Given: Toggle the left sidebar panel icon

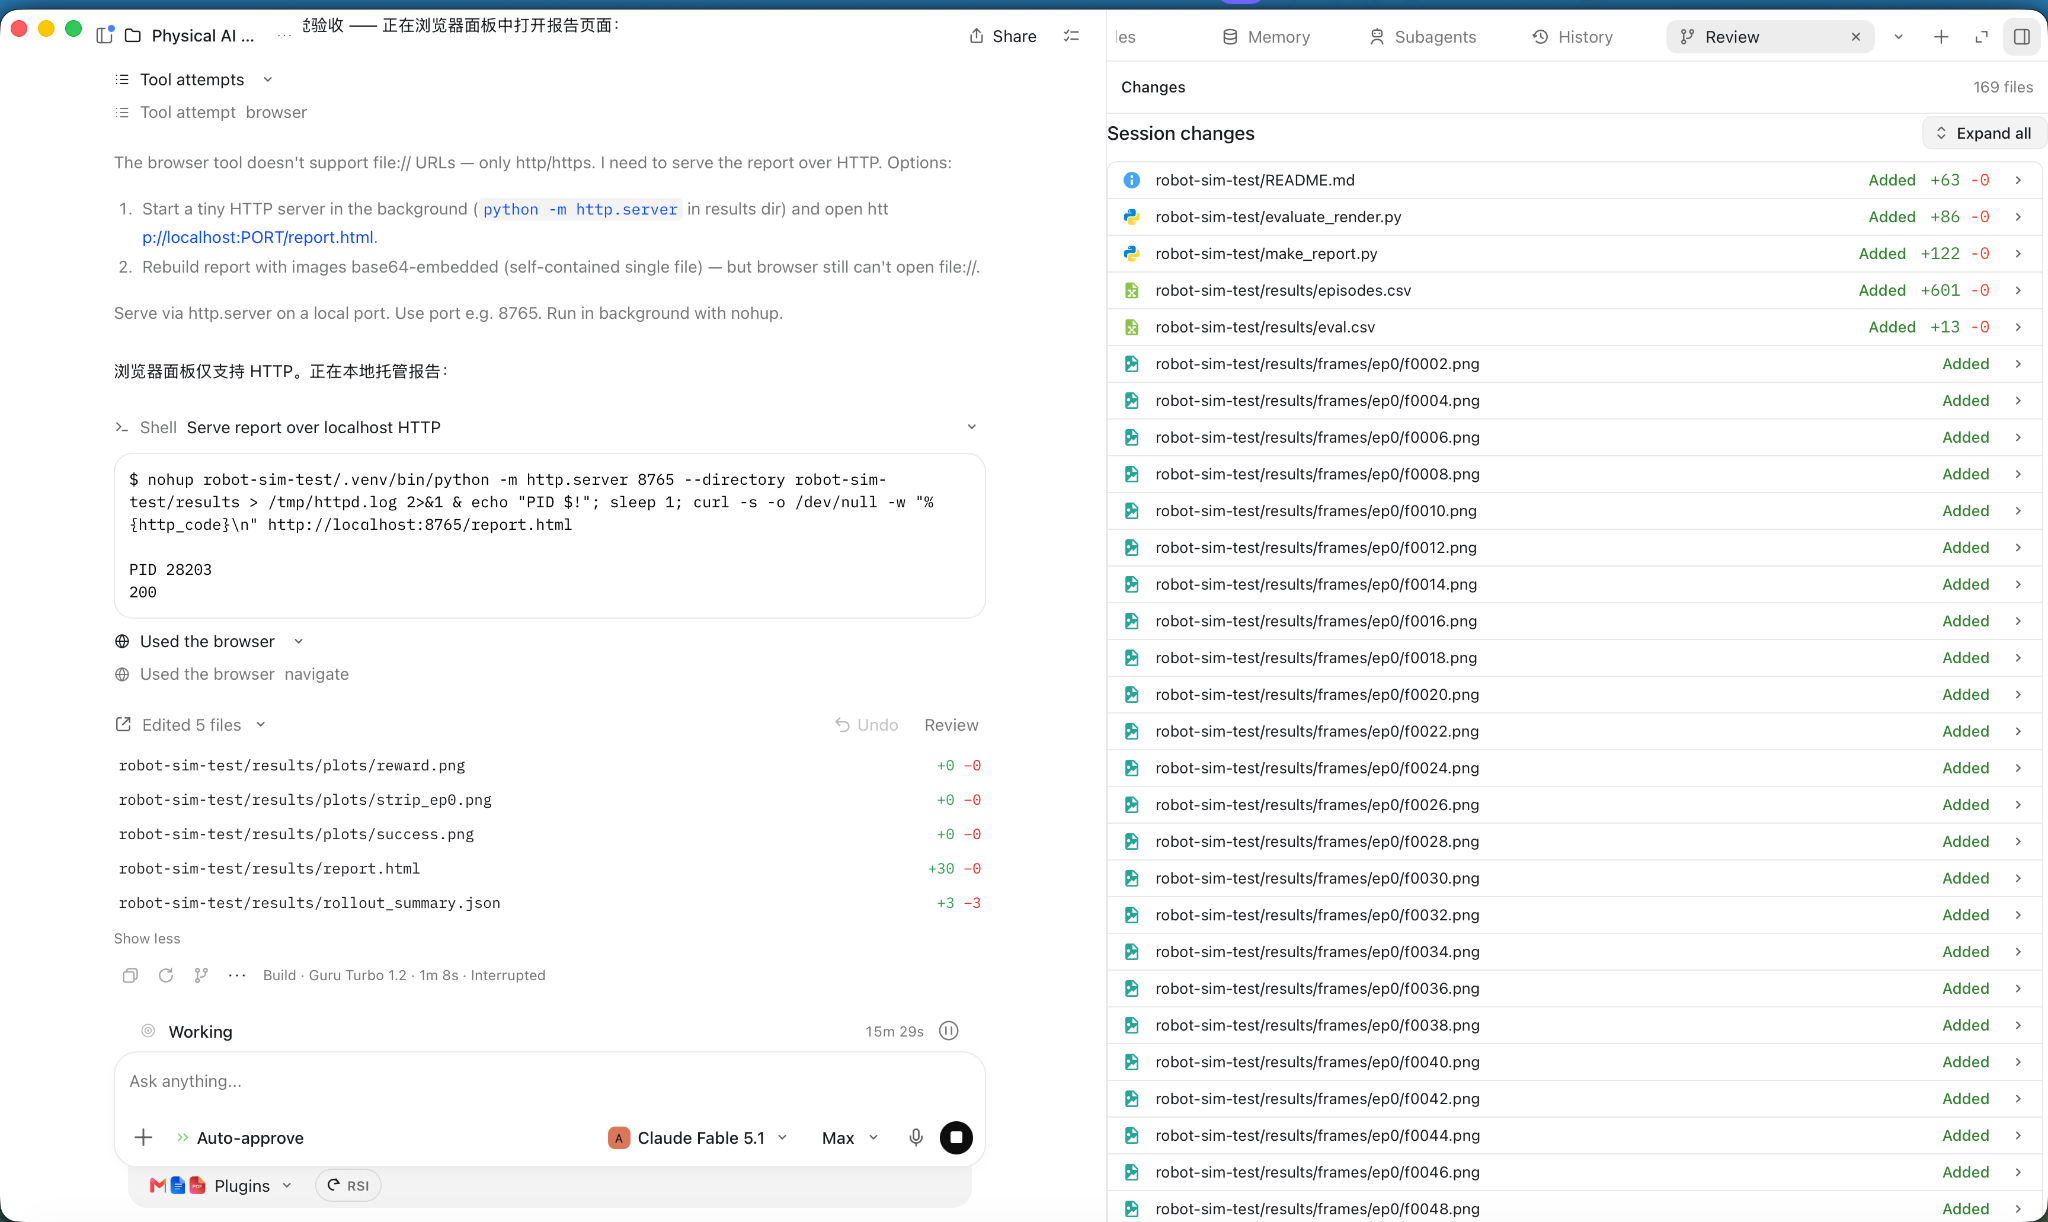Looking at the screenshot, I should point(104,36).
